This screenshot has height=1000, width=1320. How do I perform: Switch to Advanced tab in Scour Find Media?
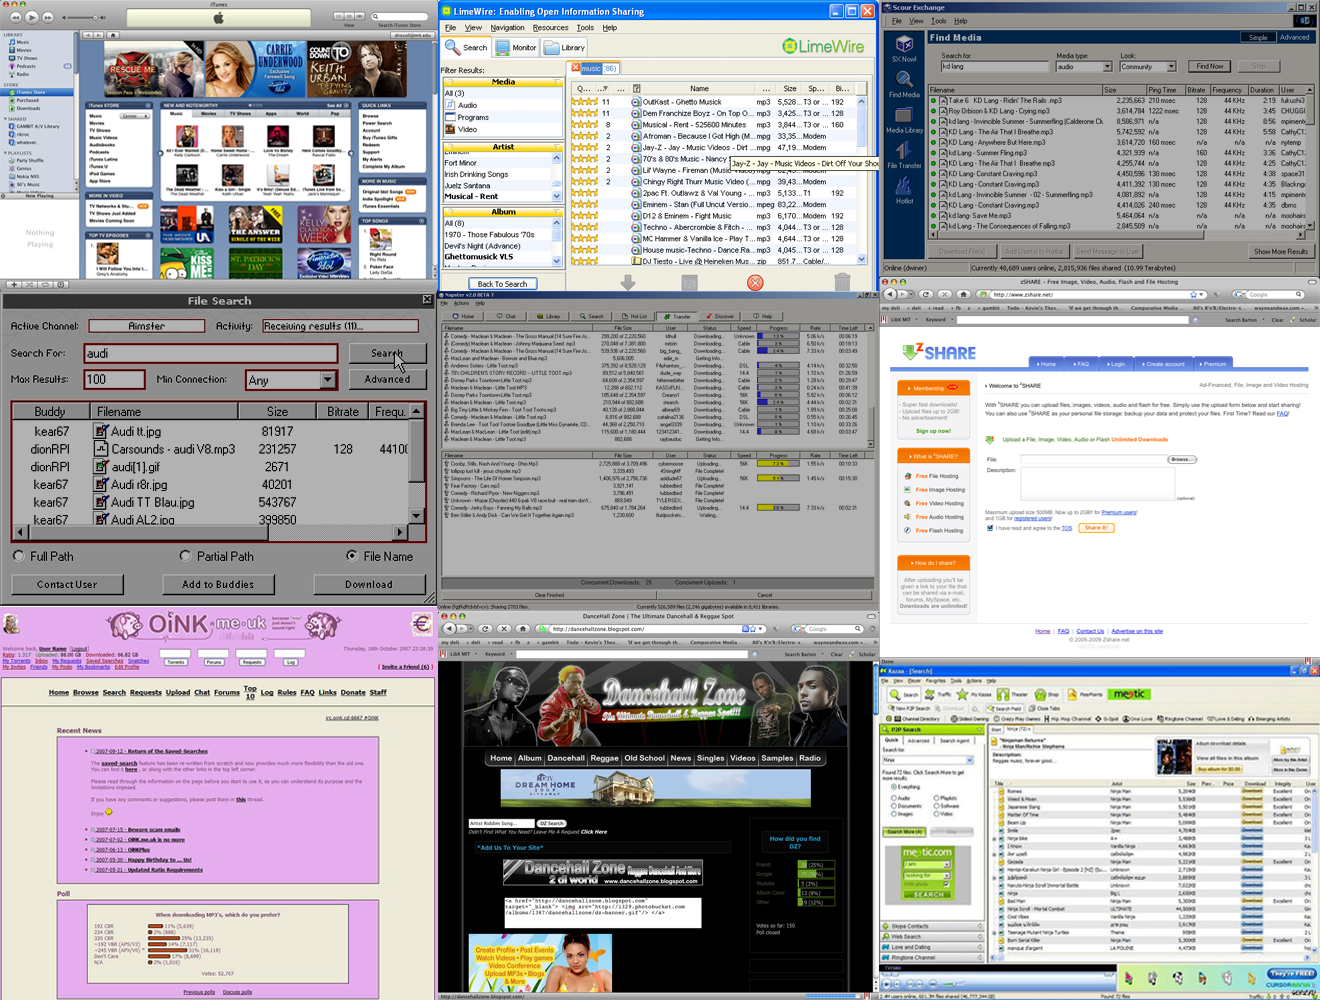[1294, 37]
